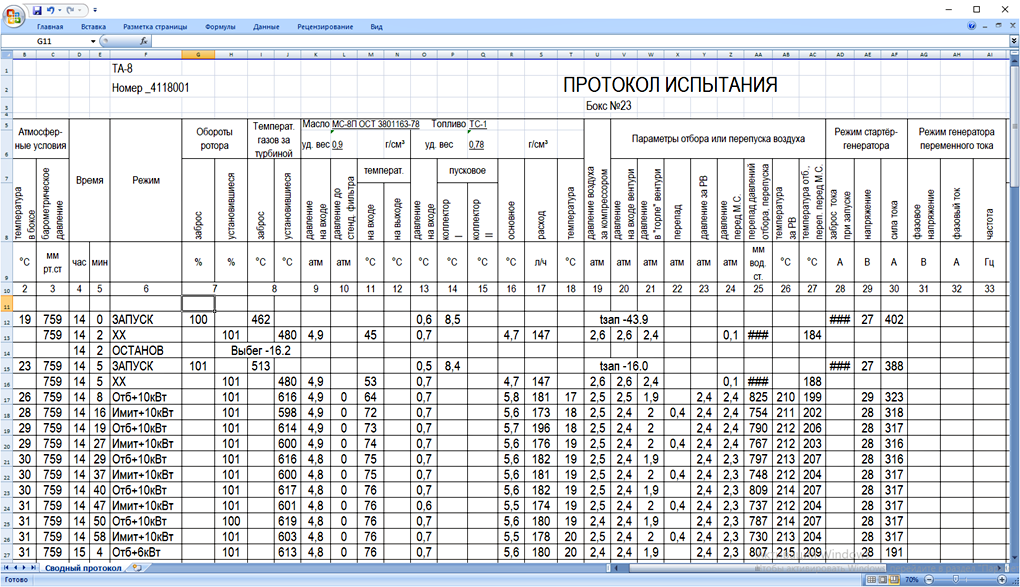Open the Undo history dropdown arrow
Screen dimensions: 1020x587
[58, 9]
